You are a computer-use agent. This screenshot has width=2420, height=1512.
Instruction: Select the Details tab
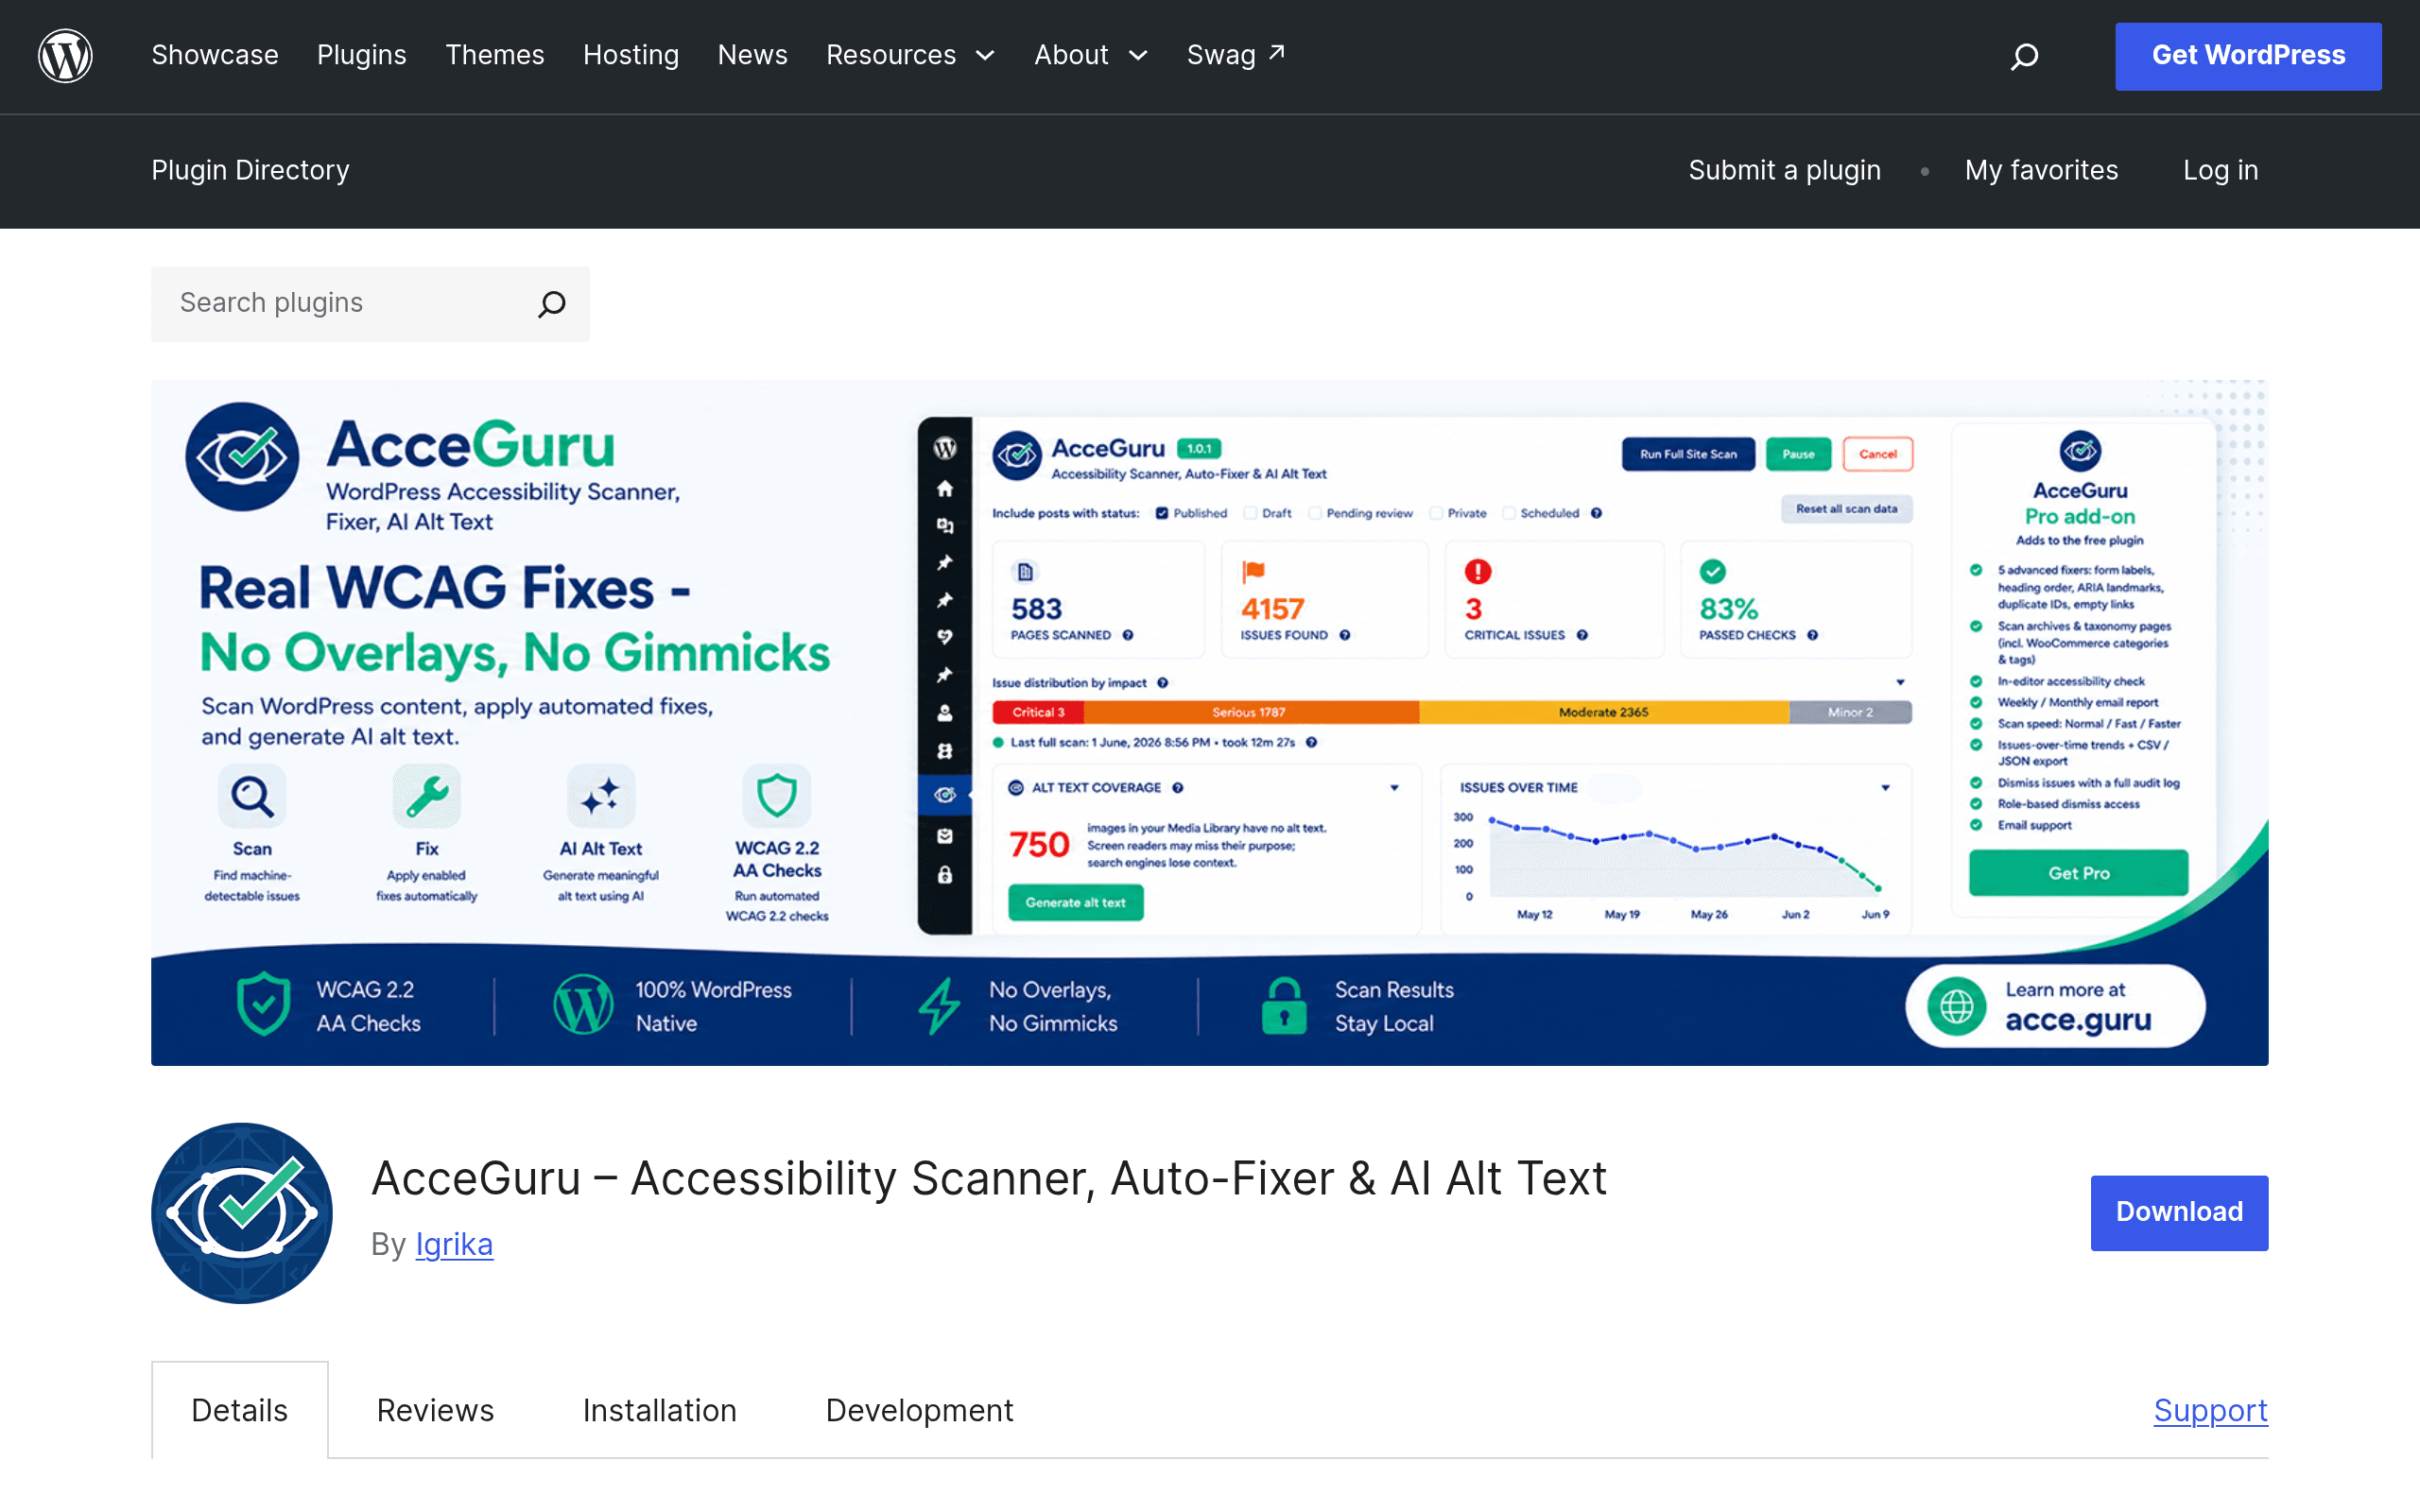[240, 1410]
